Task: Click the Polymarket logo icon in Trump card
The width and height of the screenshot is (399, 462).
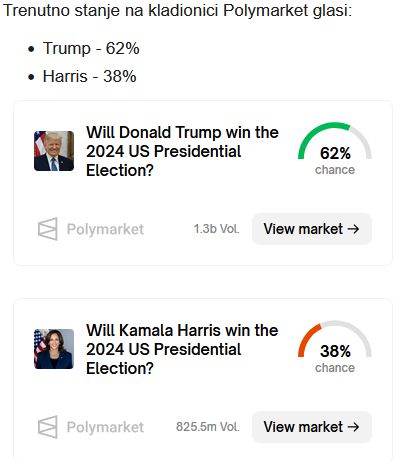Action: 48,229
